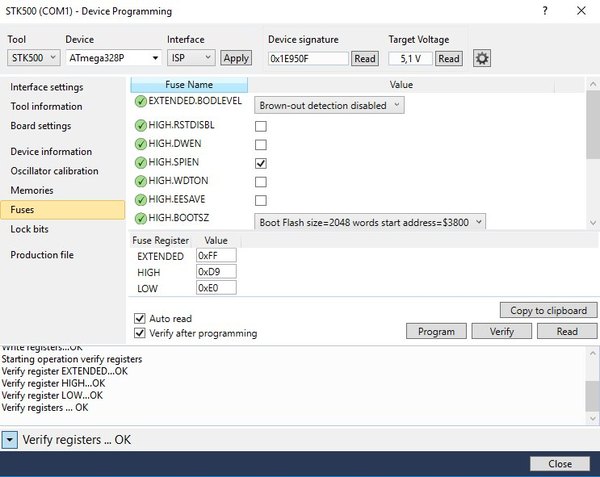Click HIGH.RSTDISBL green status check icon
Image resolution: width=600 pixels, height=477 pixels.
pyautogui.click(x=141, y=125)
